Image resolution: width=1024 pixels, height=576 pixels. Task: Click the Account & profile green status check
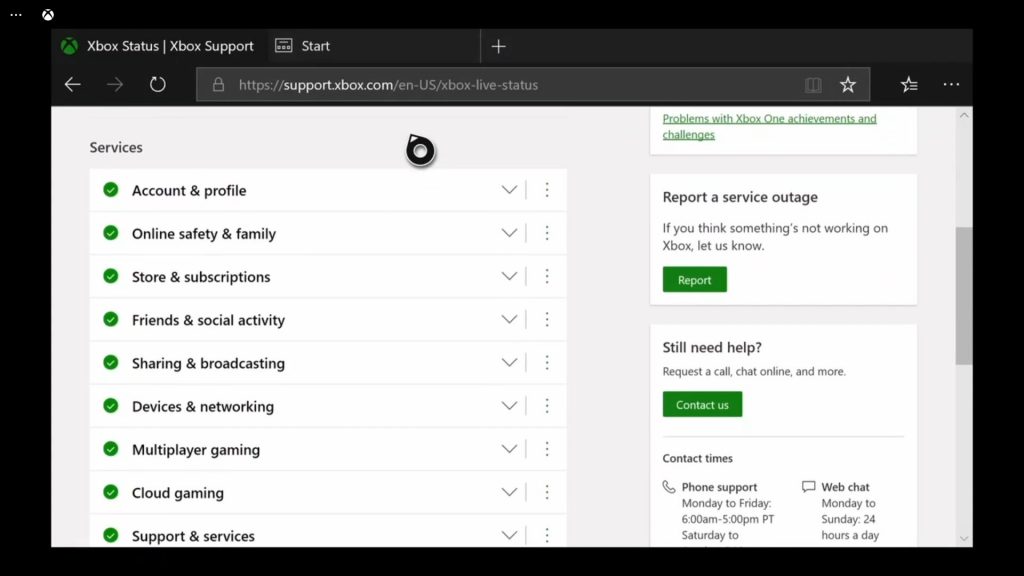pyautogui.click(x=111, y=189)
